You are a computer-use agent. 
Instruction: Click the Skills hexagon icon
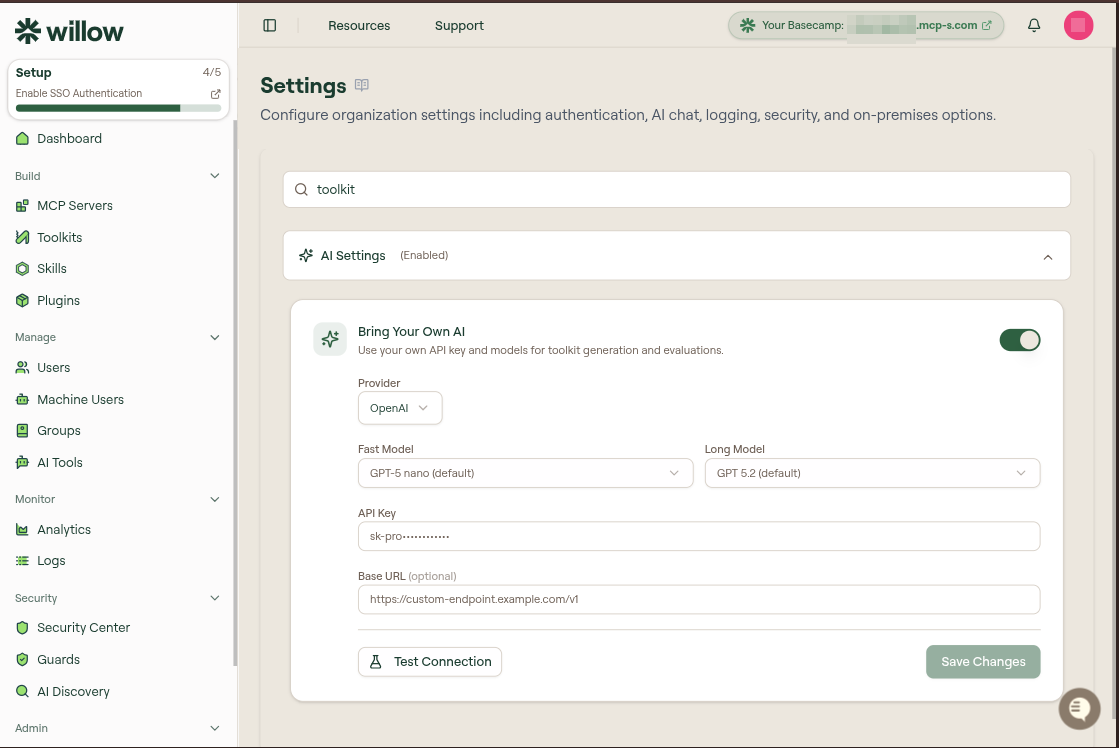22,268
